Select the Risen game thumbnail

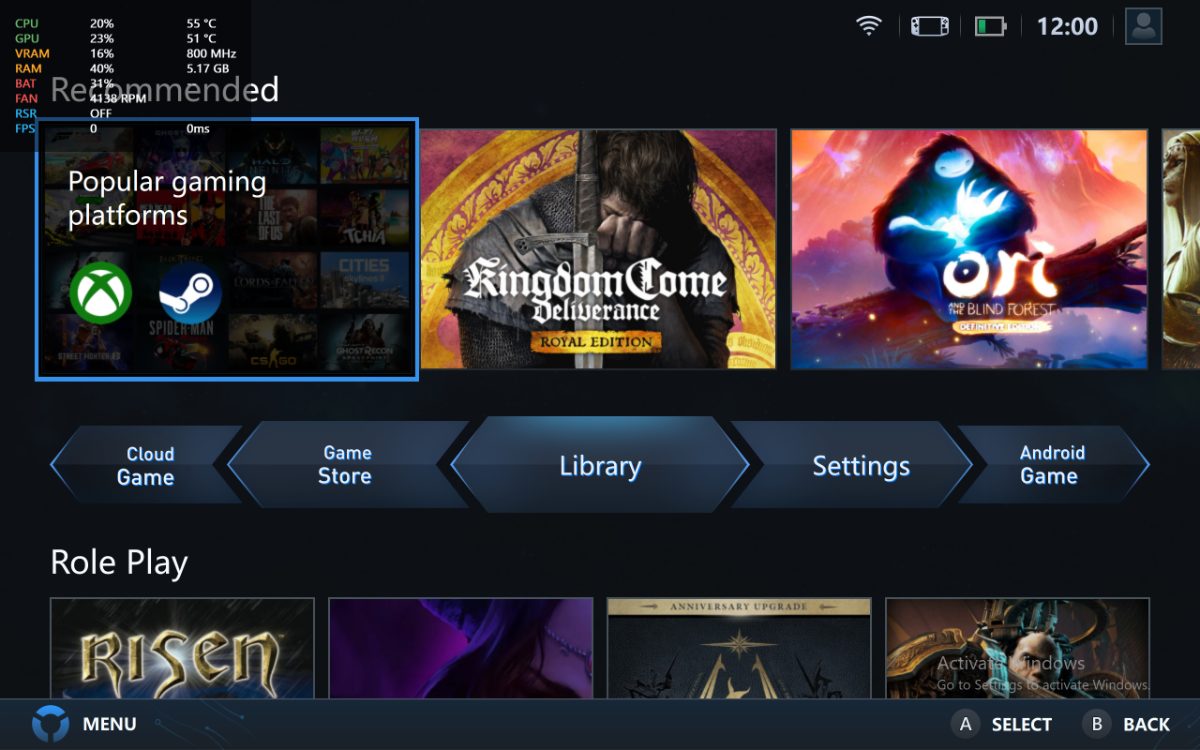(x=182, y=648)
